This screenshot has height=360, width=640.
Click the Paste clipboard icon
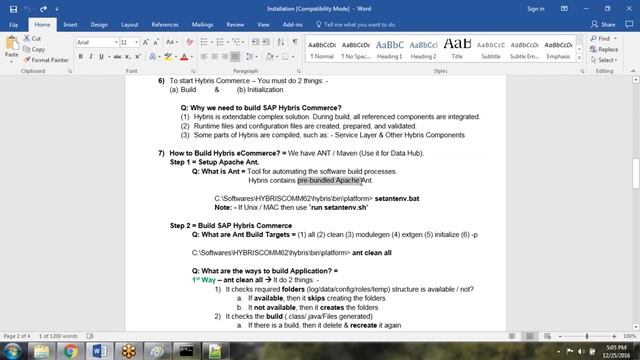click(x=11, y=42)
